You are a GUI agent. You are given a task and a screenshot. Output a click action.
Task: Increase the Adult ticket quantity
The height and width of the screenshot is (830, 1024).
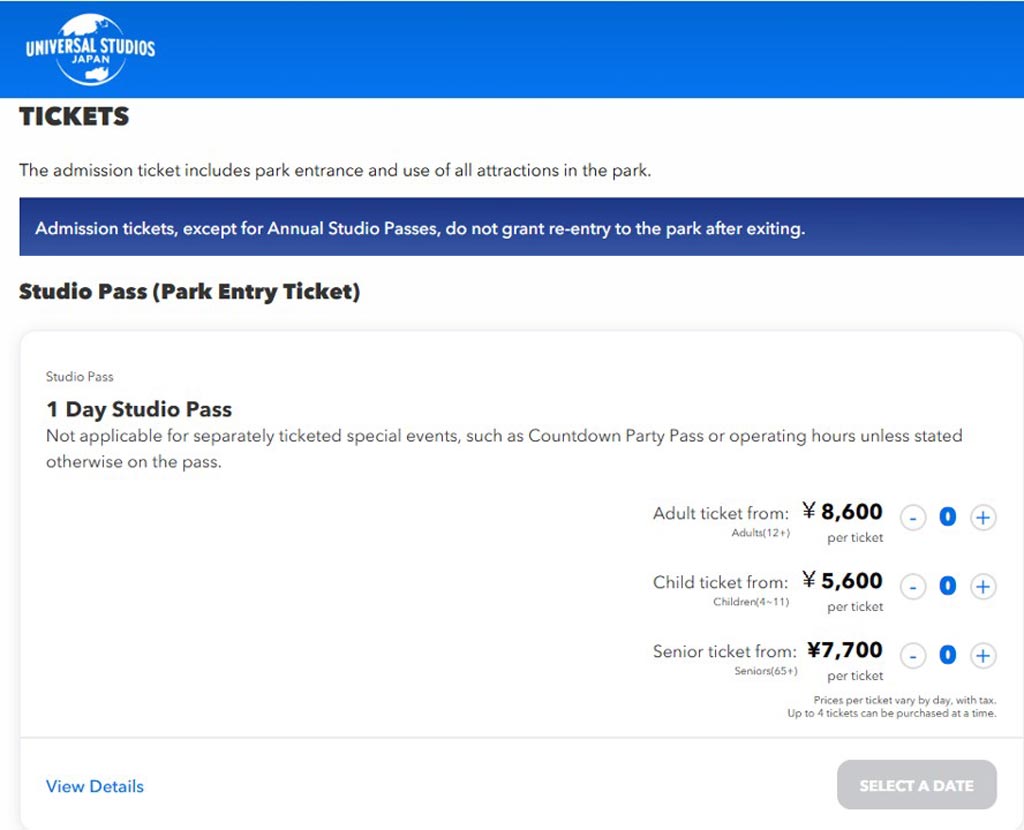[982, 518]
